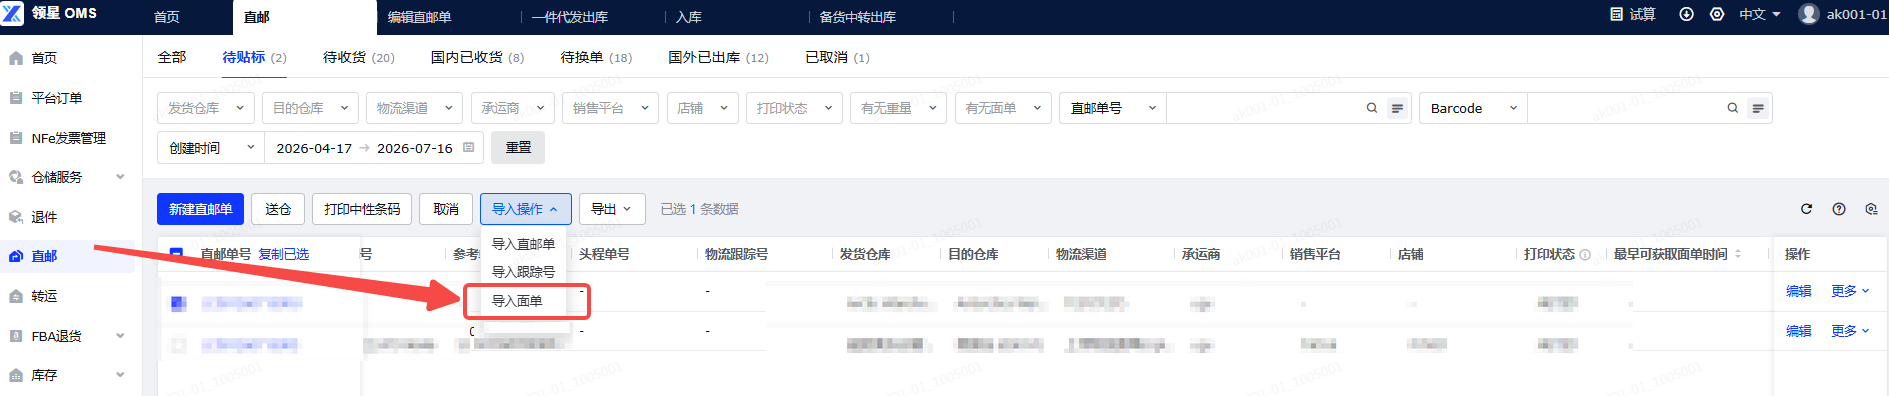The image size is (1889, 396).
Task: Open the batch input icon beside the Barcode search
Action: (1758, 108)
